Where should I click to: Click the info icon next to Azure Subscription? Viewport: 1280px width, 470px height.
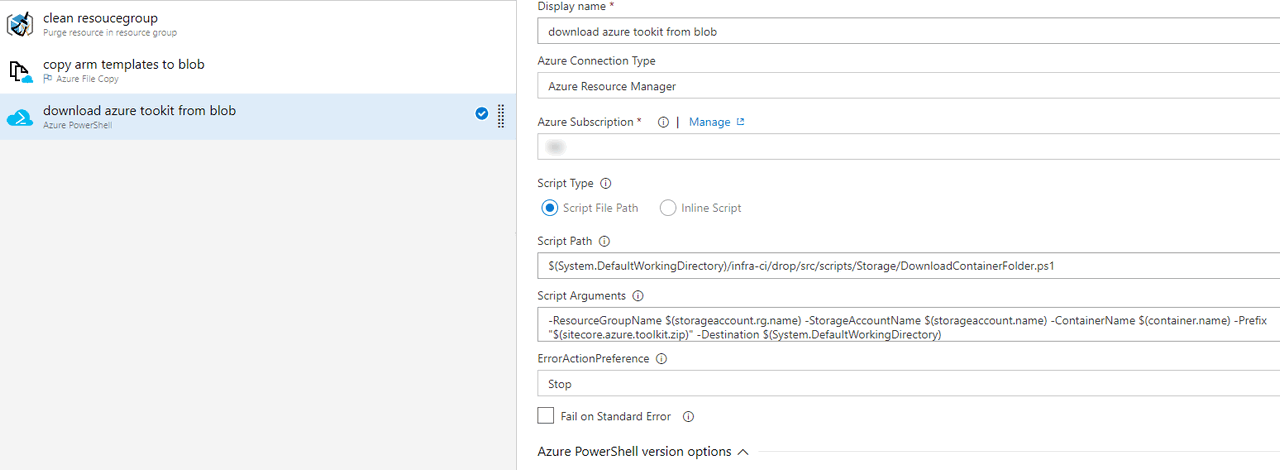coord(663,122)
